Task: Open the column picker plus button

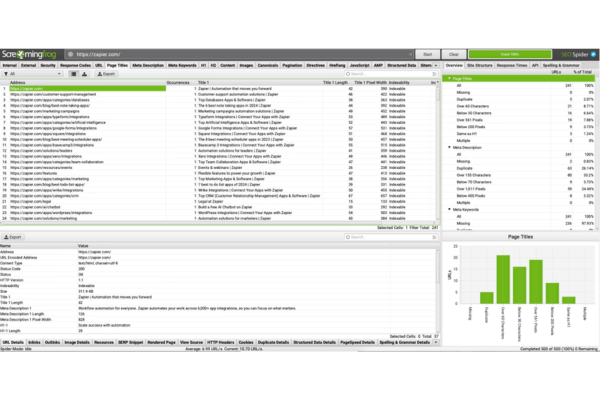Action: 438,82
